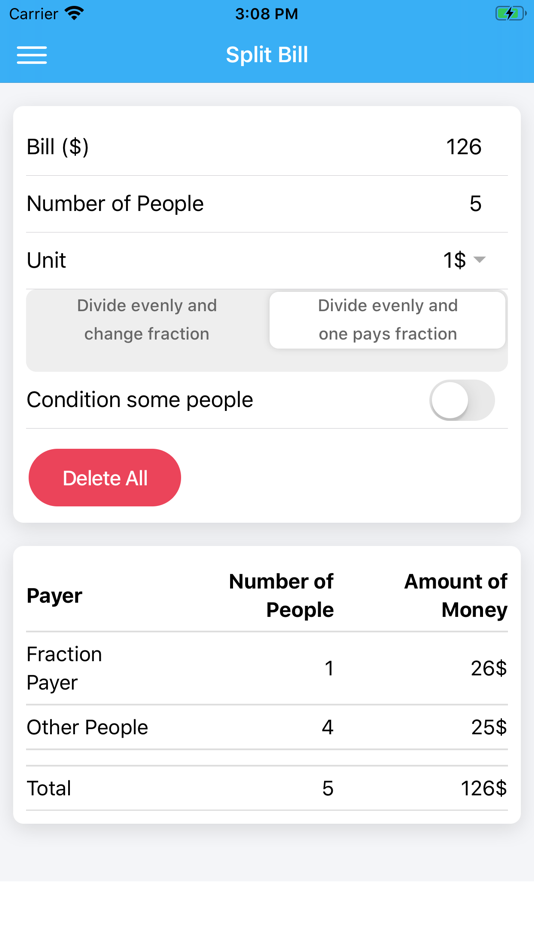Select Divide evenly and change fraction
This screenshot has width=534, height=950.
point(147,320)
